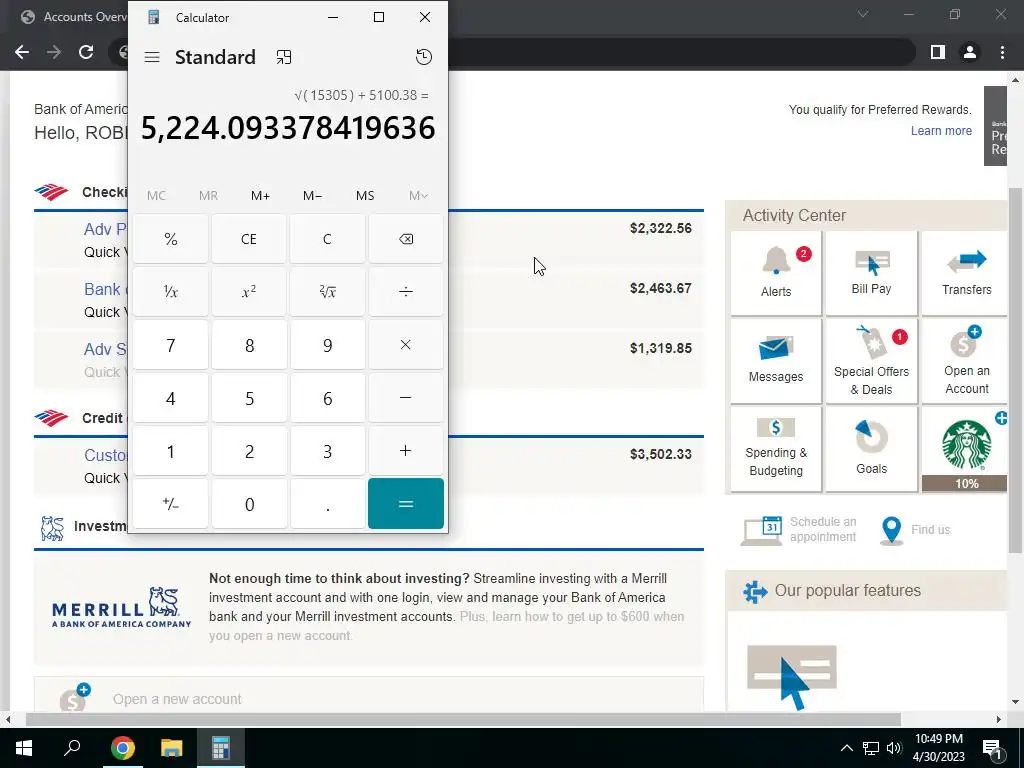Click the browser back arrow
The height and width of the screenshot is (768, 1024).
(22, 52)
